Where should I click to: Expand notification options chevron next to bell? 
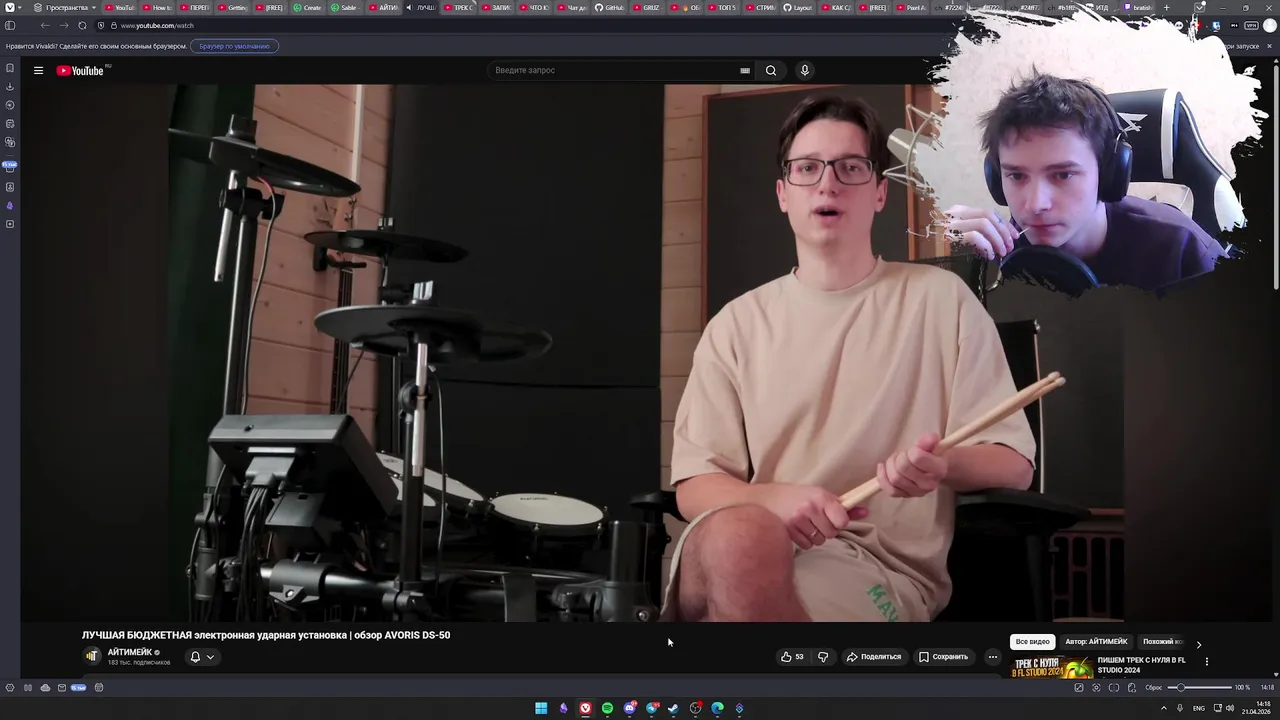click(210, 657)
